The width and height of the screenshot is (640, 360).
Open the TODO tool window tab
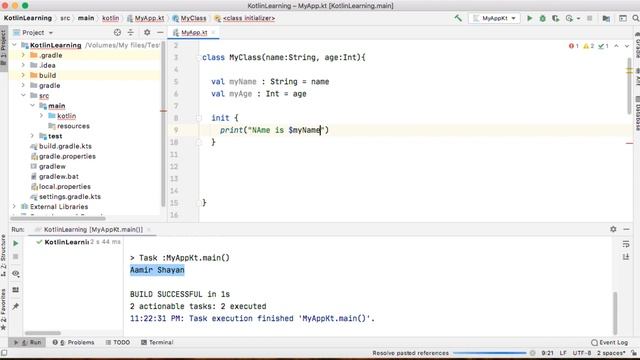118,342
